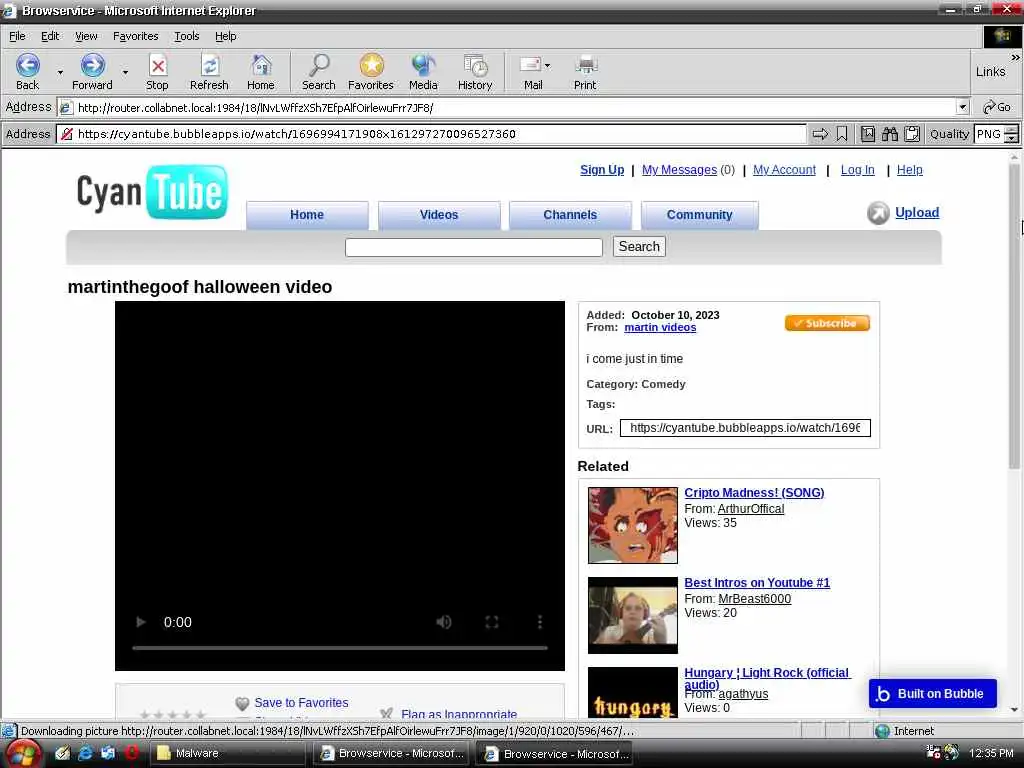Open Cripto Madness! (SONG) related video
The width and height of the screenshot is (1024, 768).
point(754,492)
